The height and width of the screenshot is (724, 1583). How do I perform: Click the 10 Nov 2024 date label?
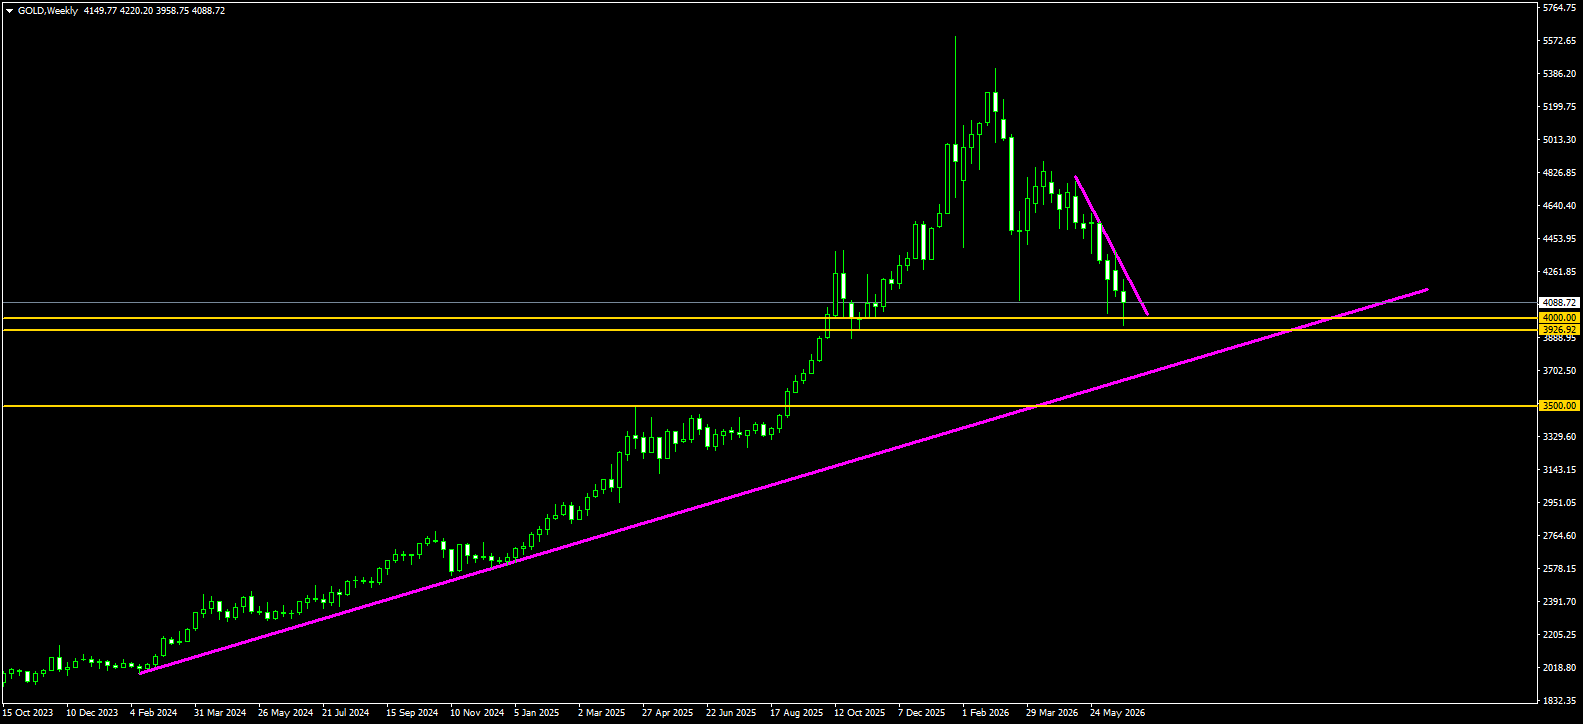[477, 713]
